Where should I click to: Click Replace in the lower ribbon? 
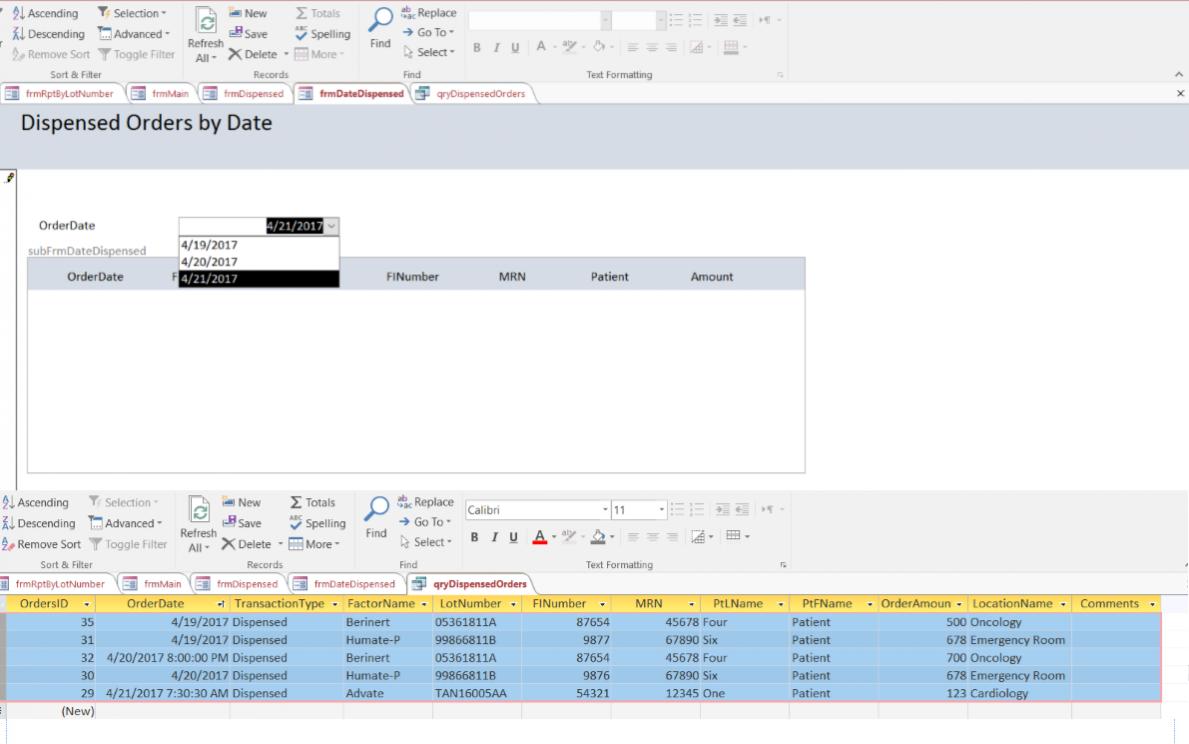[x=425, y=502]
